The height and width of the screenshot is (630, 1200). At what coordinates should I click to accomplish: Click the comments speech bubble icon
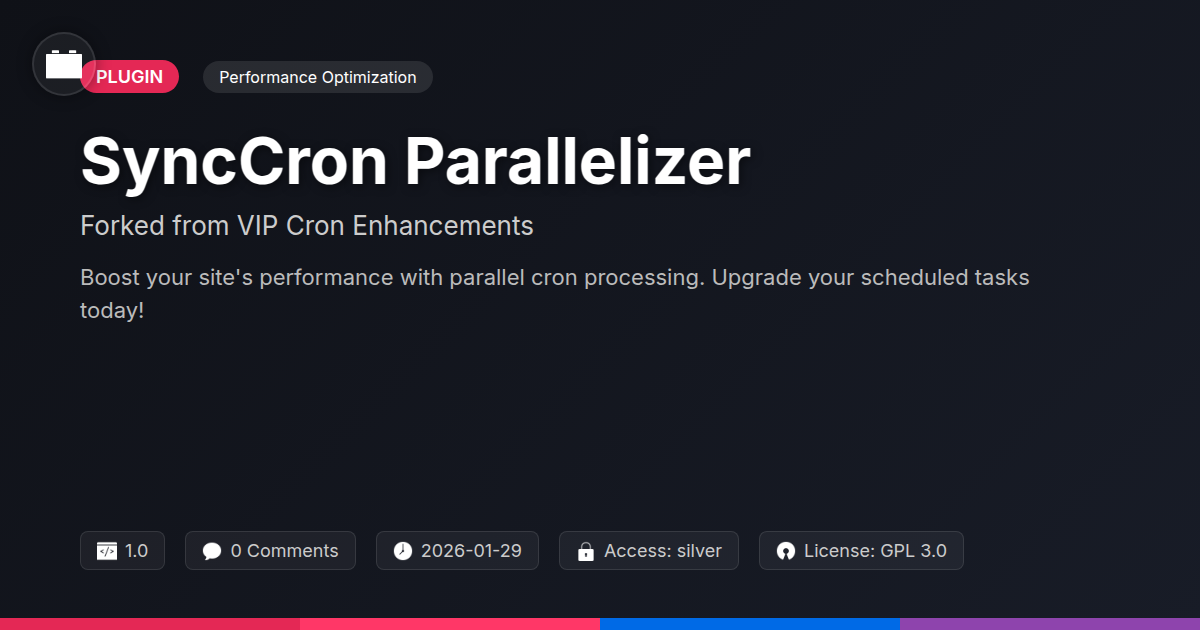pos(212,551)
